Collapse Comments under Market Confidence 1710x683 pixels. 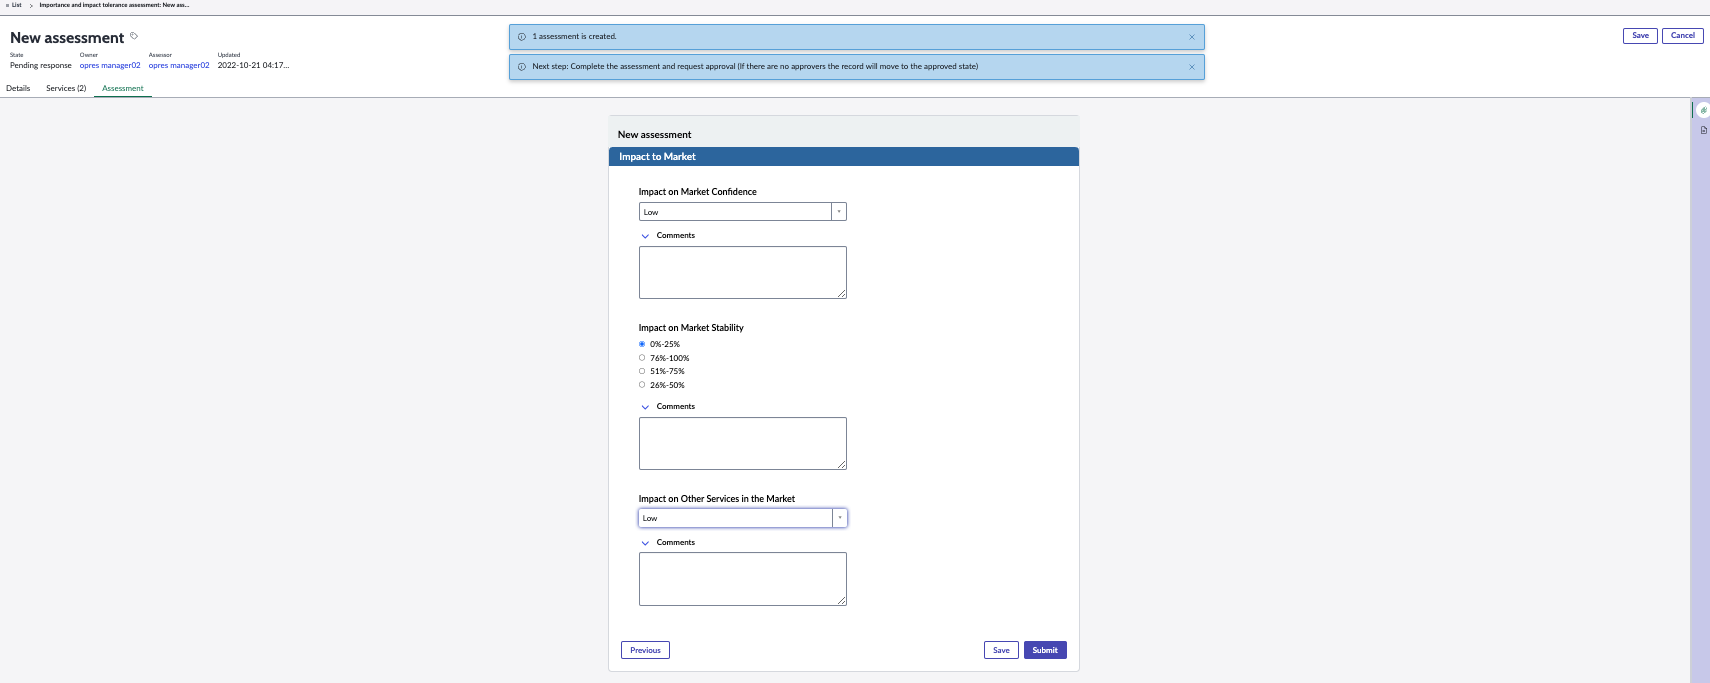tap(645, 236)
